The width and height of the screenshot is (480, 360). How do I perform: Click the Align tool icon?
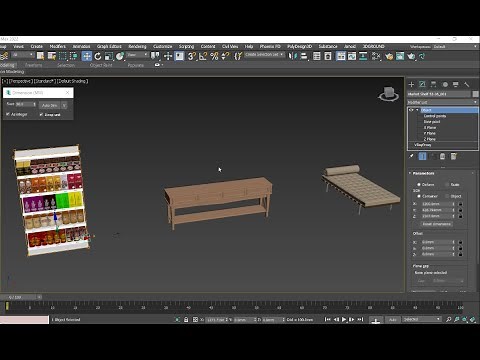pyautogui.click(x=304, y=56)
